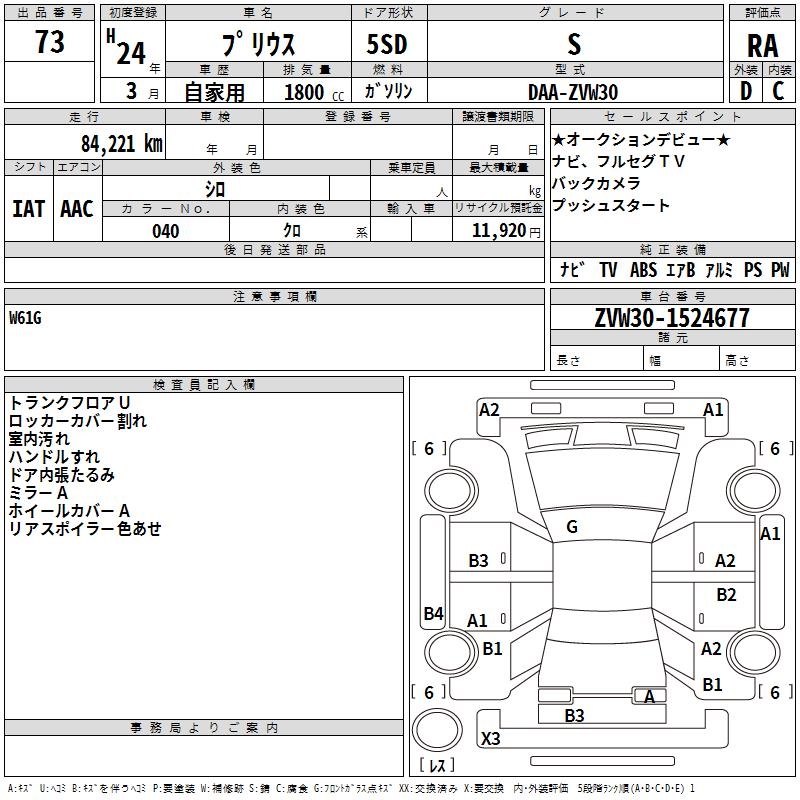Image resolution: width=800 pixels, height=800 pixels.
Task: Click the ★オークションデビュー★ sales point
Action: coord(641,140)
